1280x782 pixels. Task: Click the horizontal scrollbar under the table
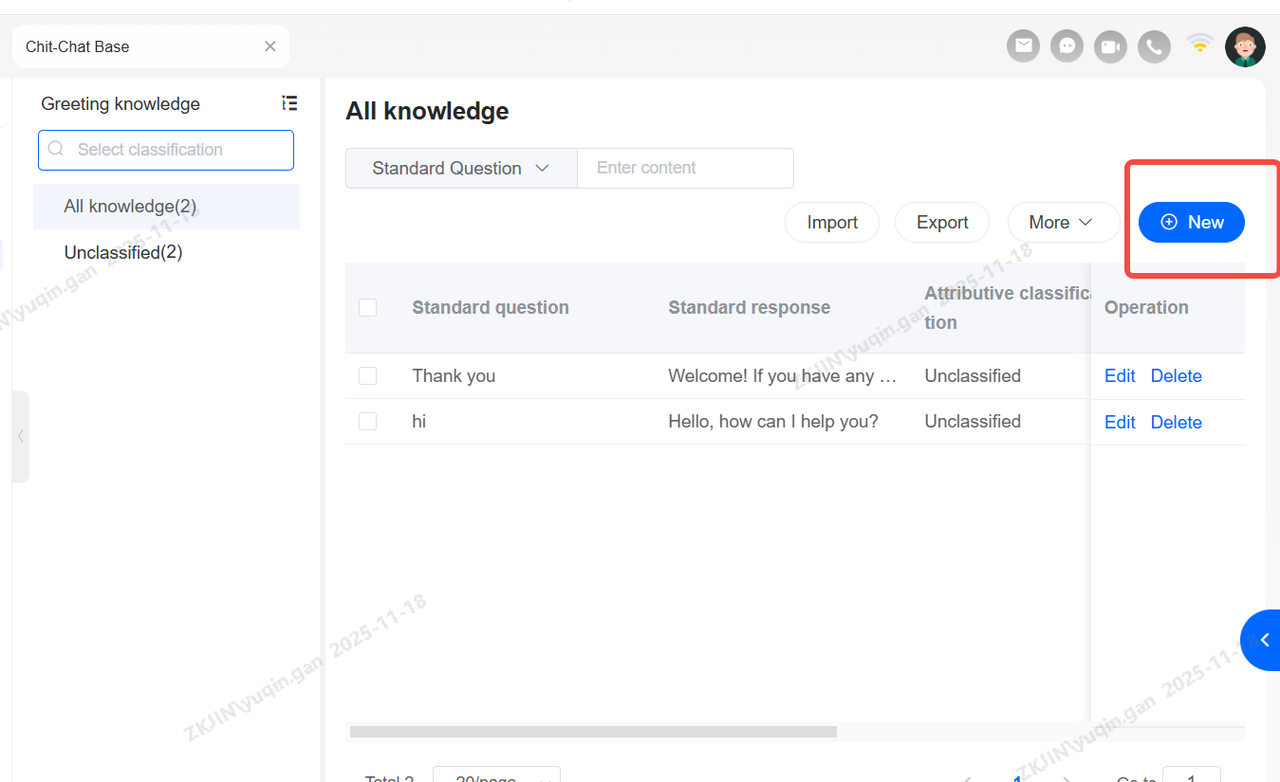click(593, 732)
